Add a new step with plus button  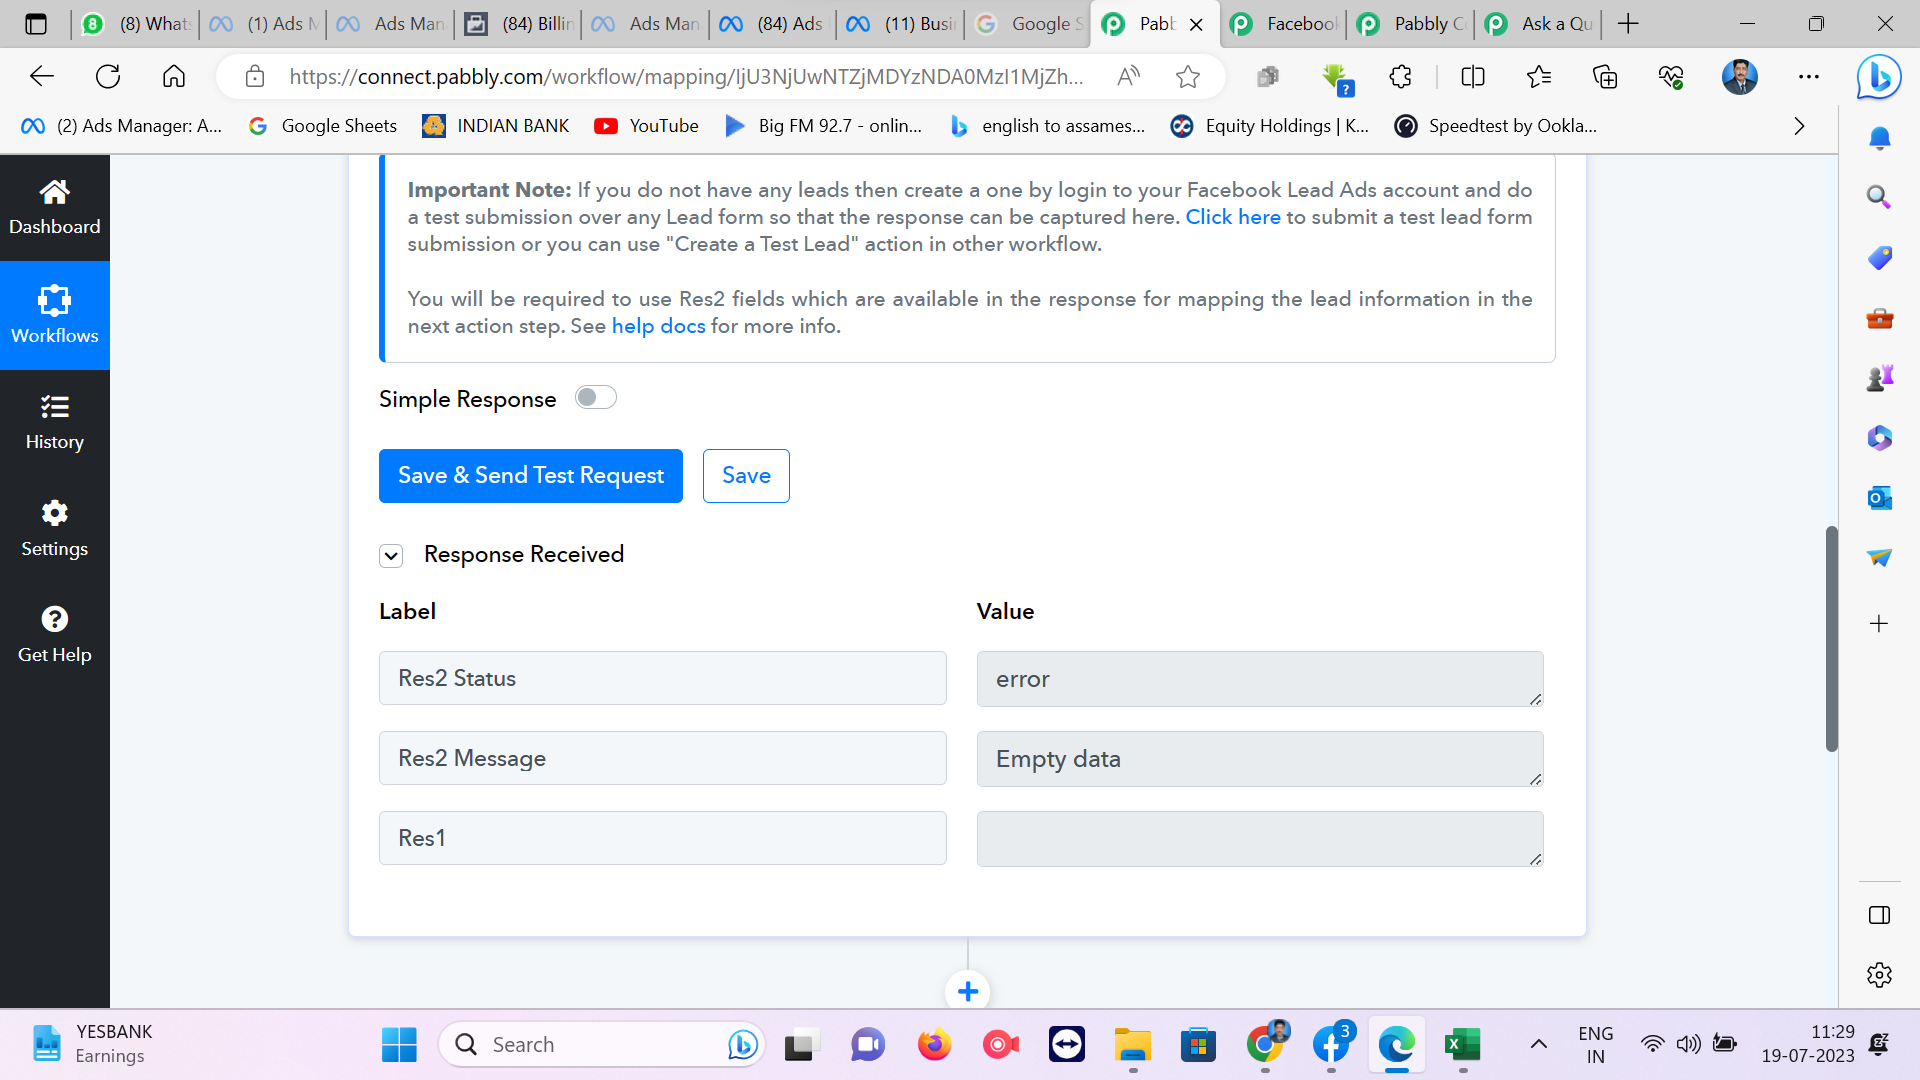tap(967, 991)
